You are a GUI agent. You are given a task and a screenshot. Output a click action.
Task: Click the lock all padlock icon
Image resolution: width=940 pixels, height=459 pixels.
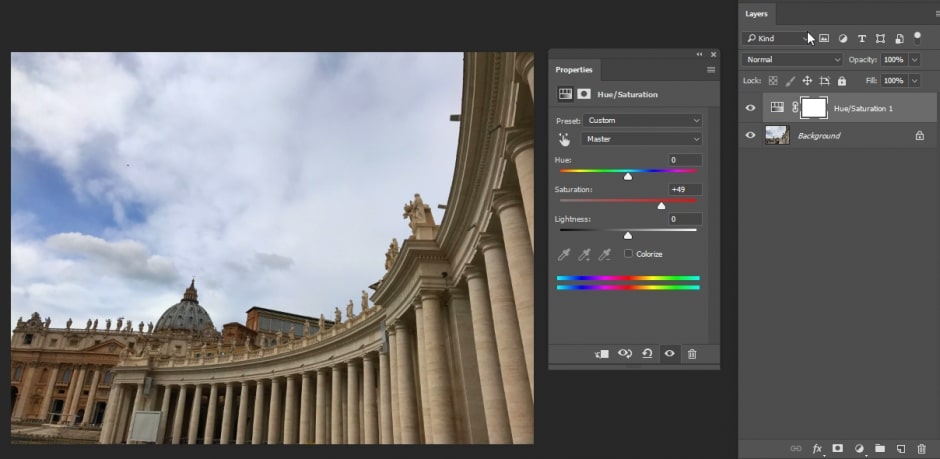click(842, 80)
